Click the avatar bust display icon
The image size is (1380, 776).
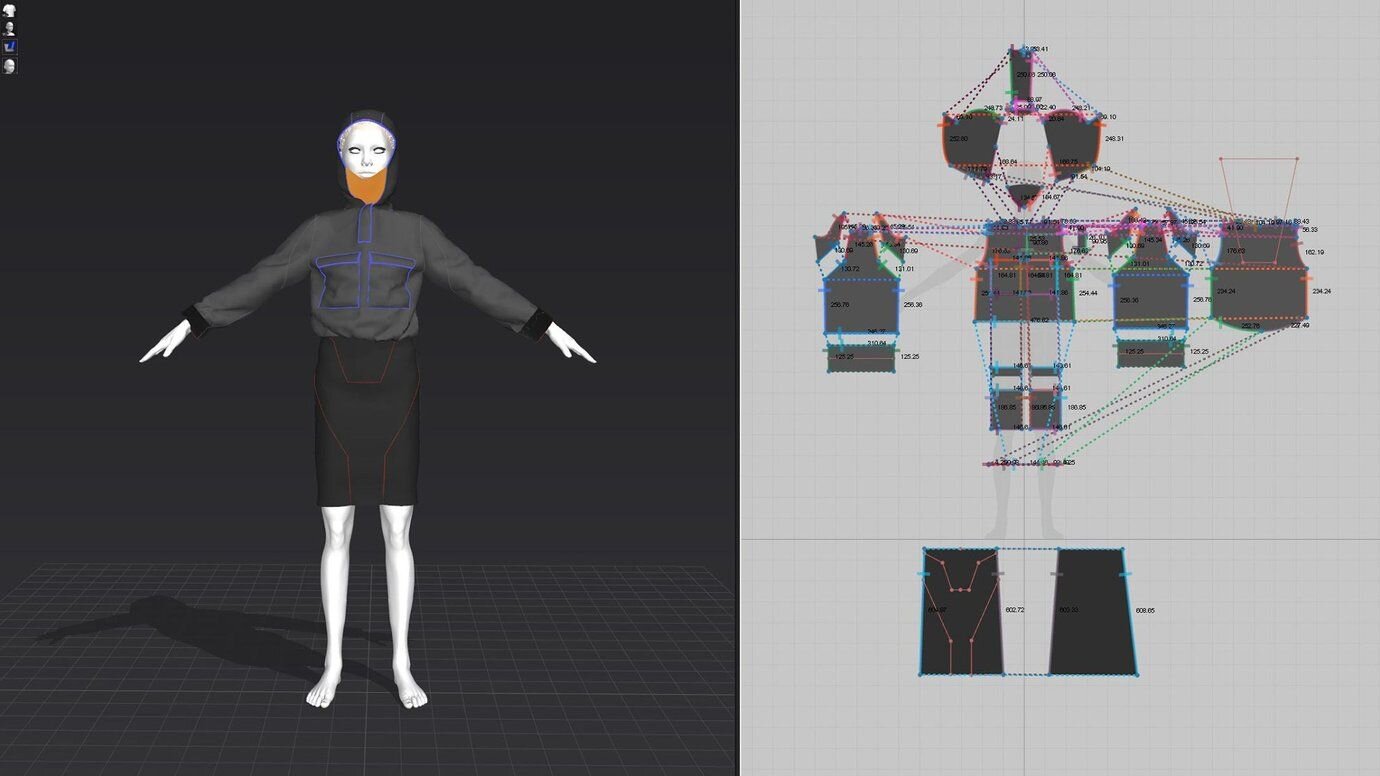(9, 28)
